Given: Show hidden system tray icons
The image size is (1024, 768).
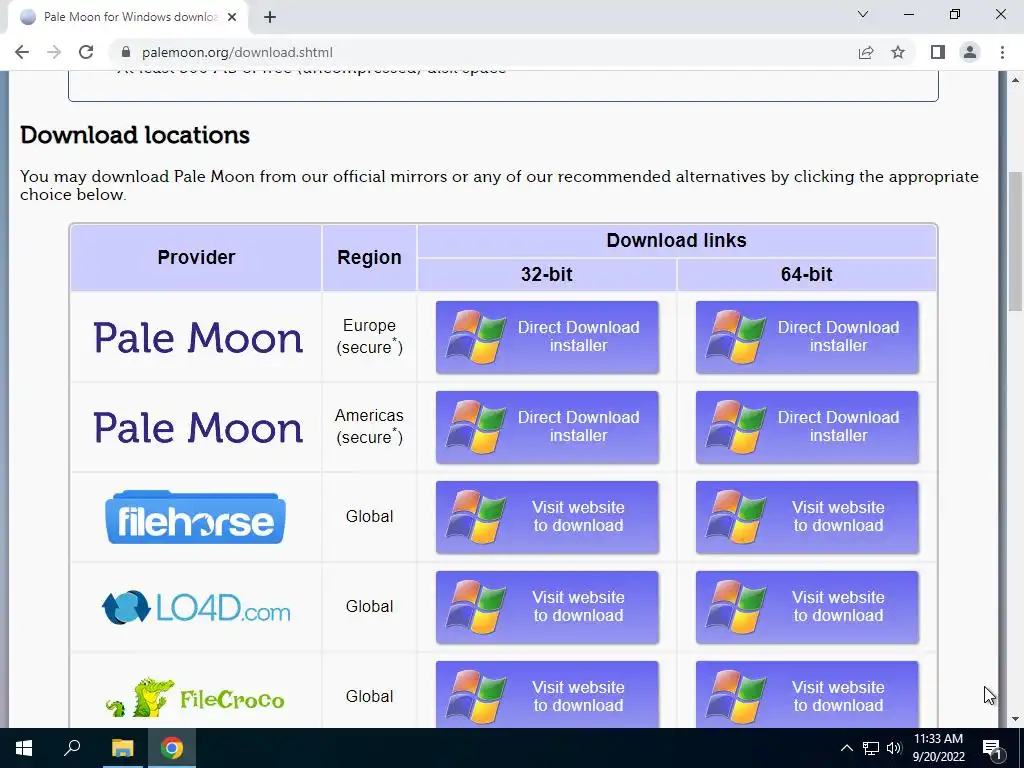Looking at the screenshot, I should click(846, 748).
